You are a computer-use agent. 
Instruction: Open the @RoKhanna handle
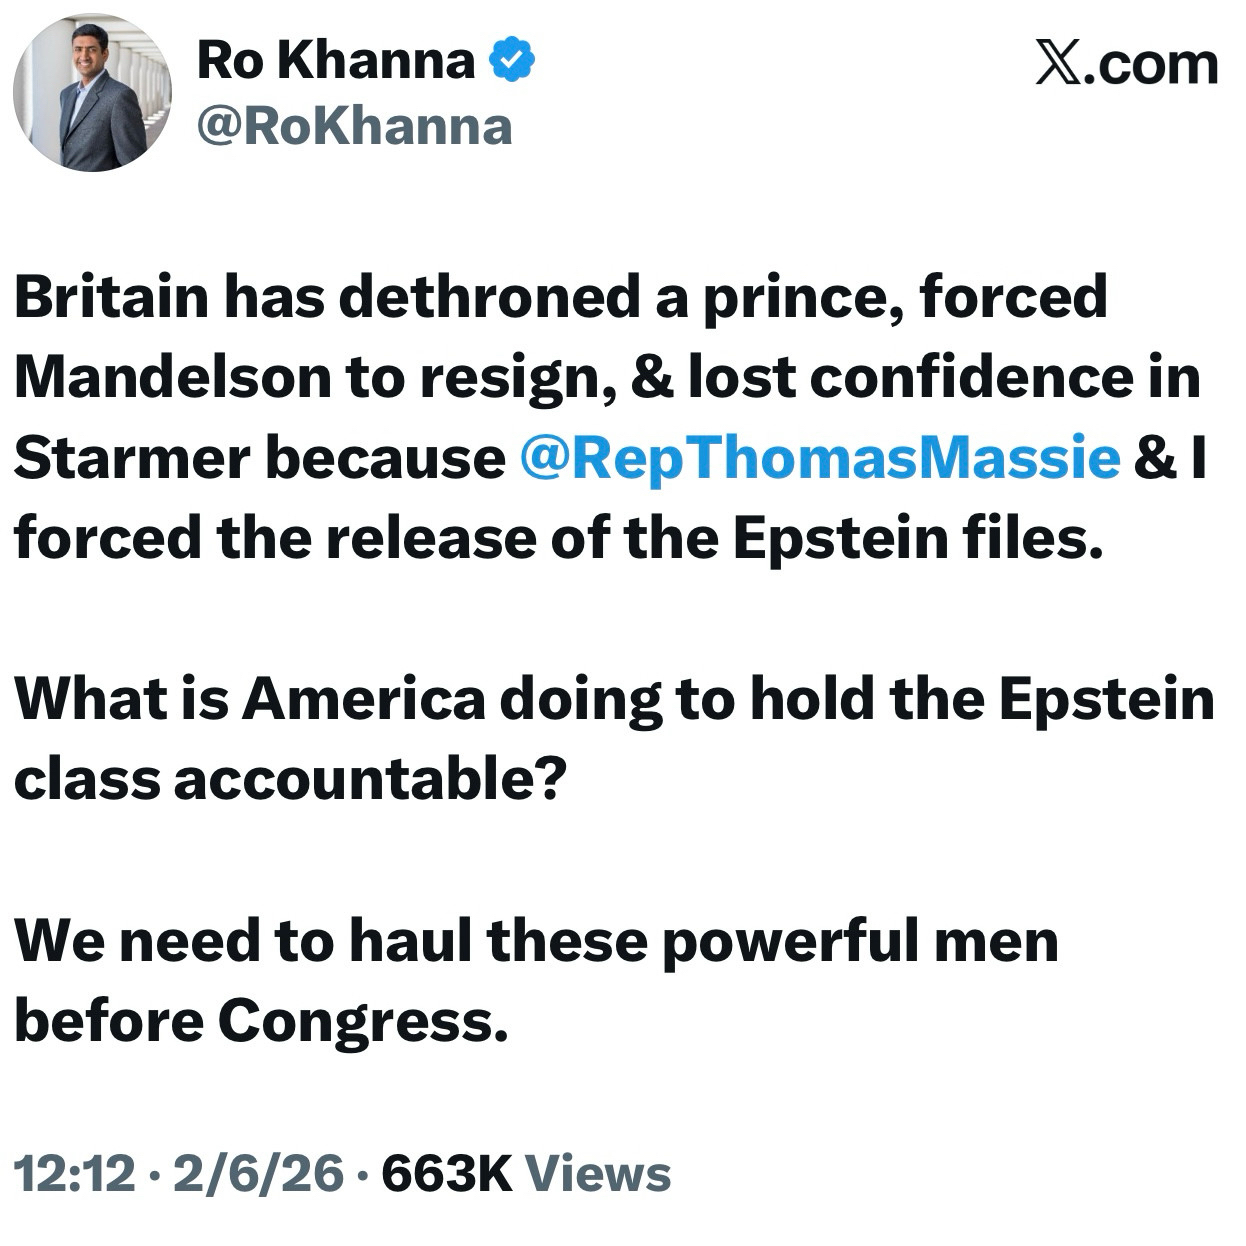point(354,127)
